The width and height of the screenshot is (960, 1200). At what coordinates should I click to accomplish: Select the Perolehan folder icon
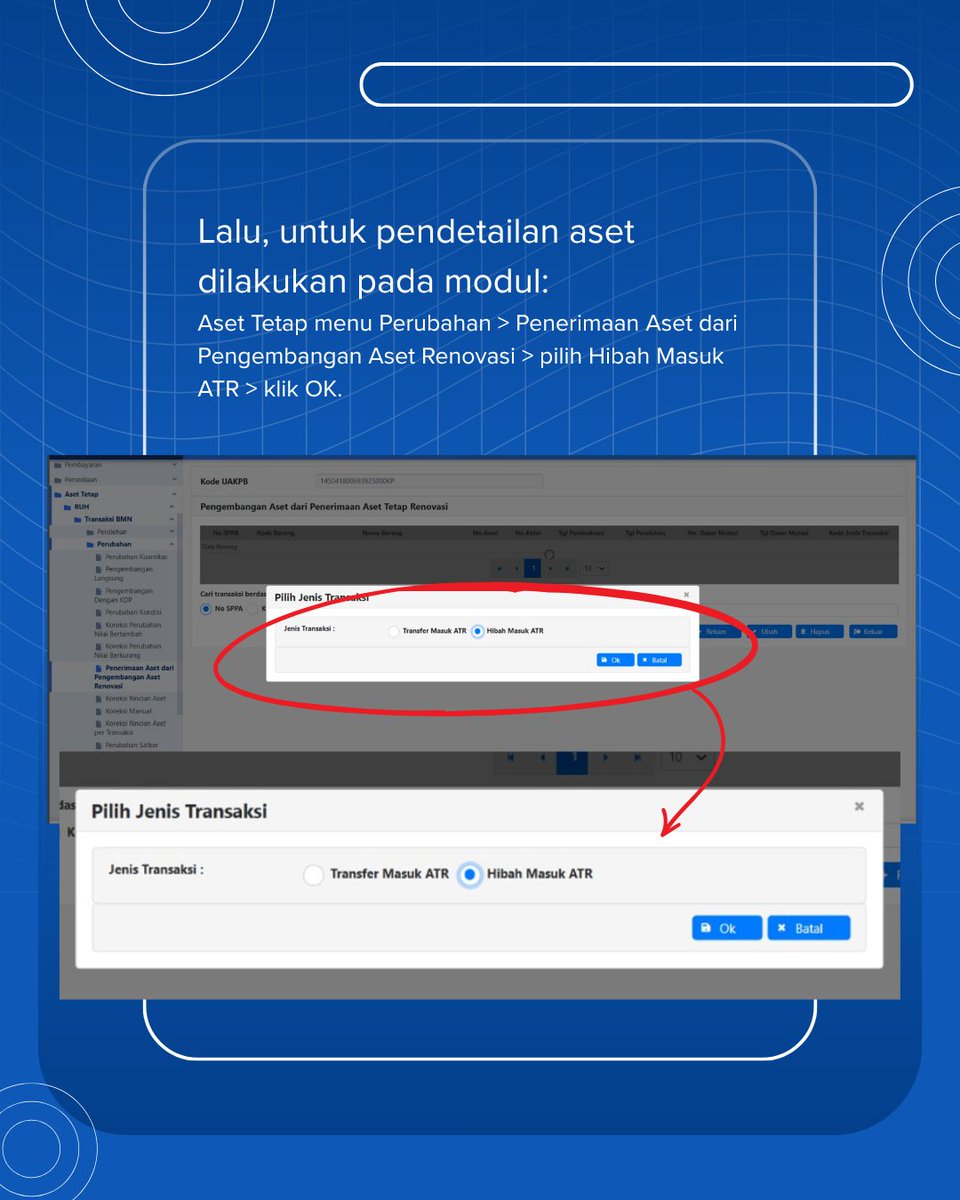[90, 531]
